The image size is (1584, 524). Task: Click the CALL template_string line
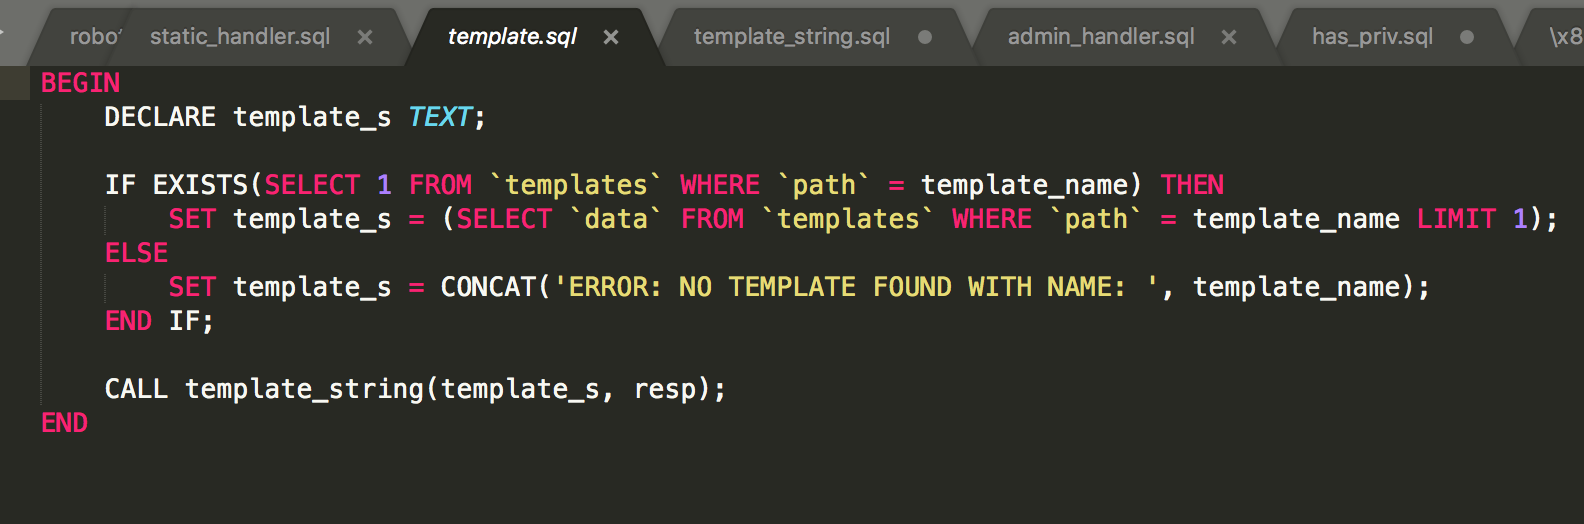coord(415,389)
